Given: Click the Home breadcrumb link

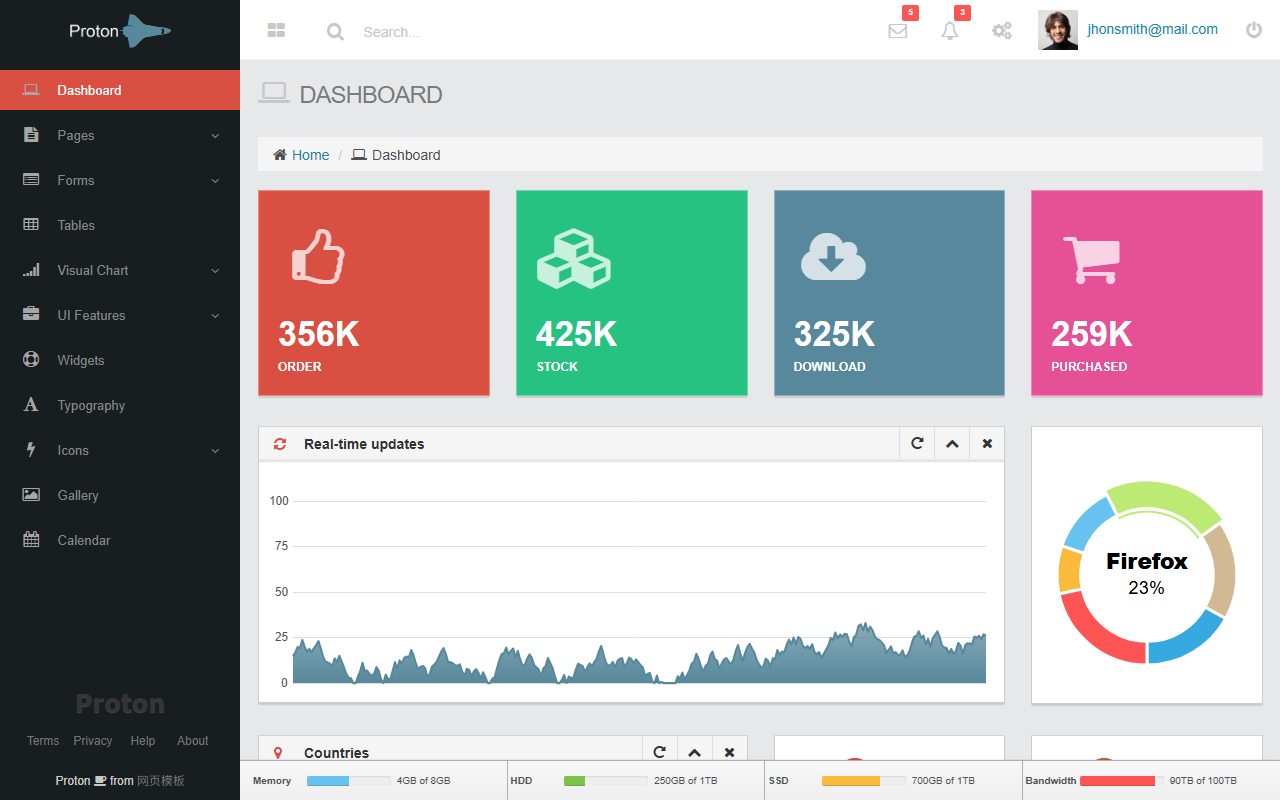Looking at the screenshot, I should pyautogui.click(x=310, y=155).
